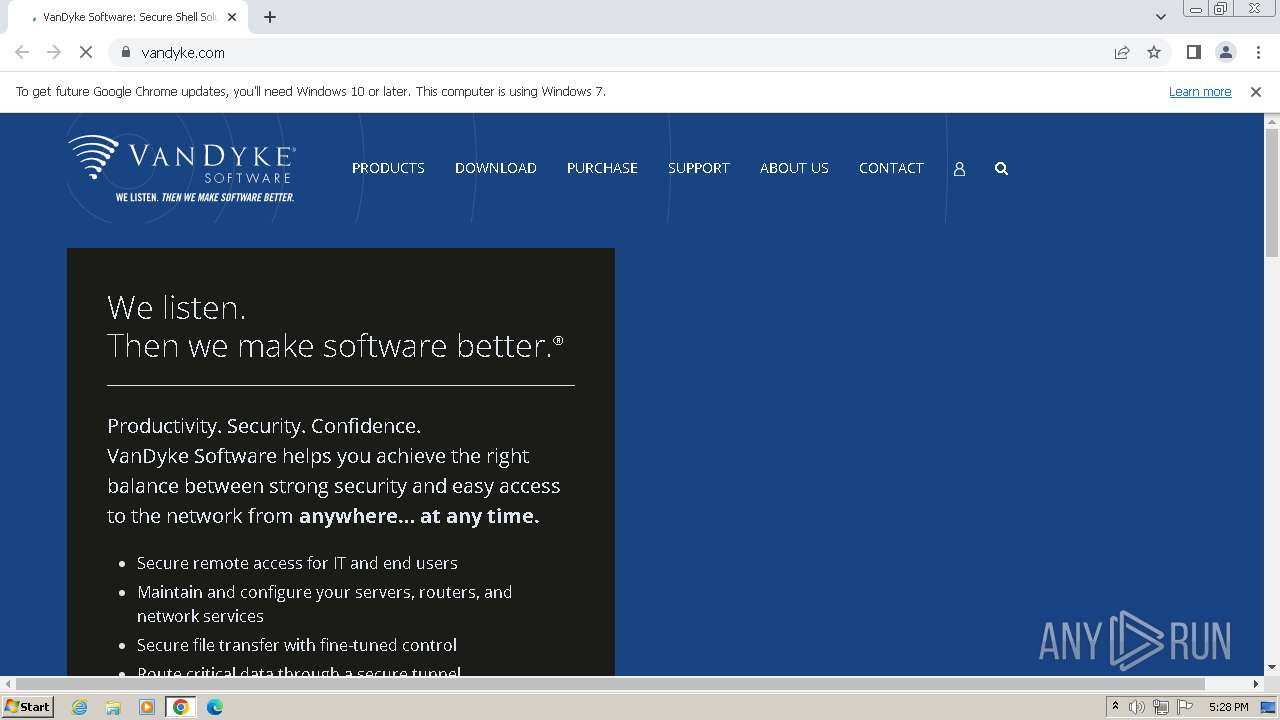
Task: Show hidden system tray icons
Action: (x=1115, y=707)
